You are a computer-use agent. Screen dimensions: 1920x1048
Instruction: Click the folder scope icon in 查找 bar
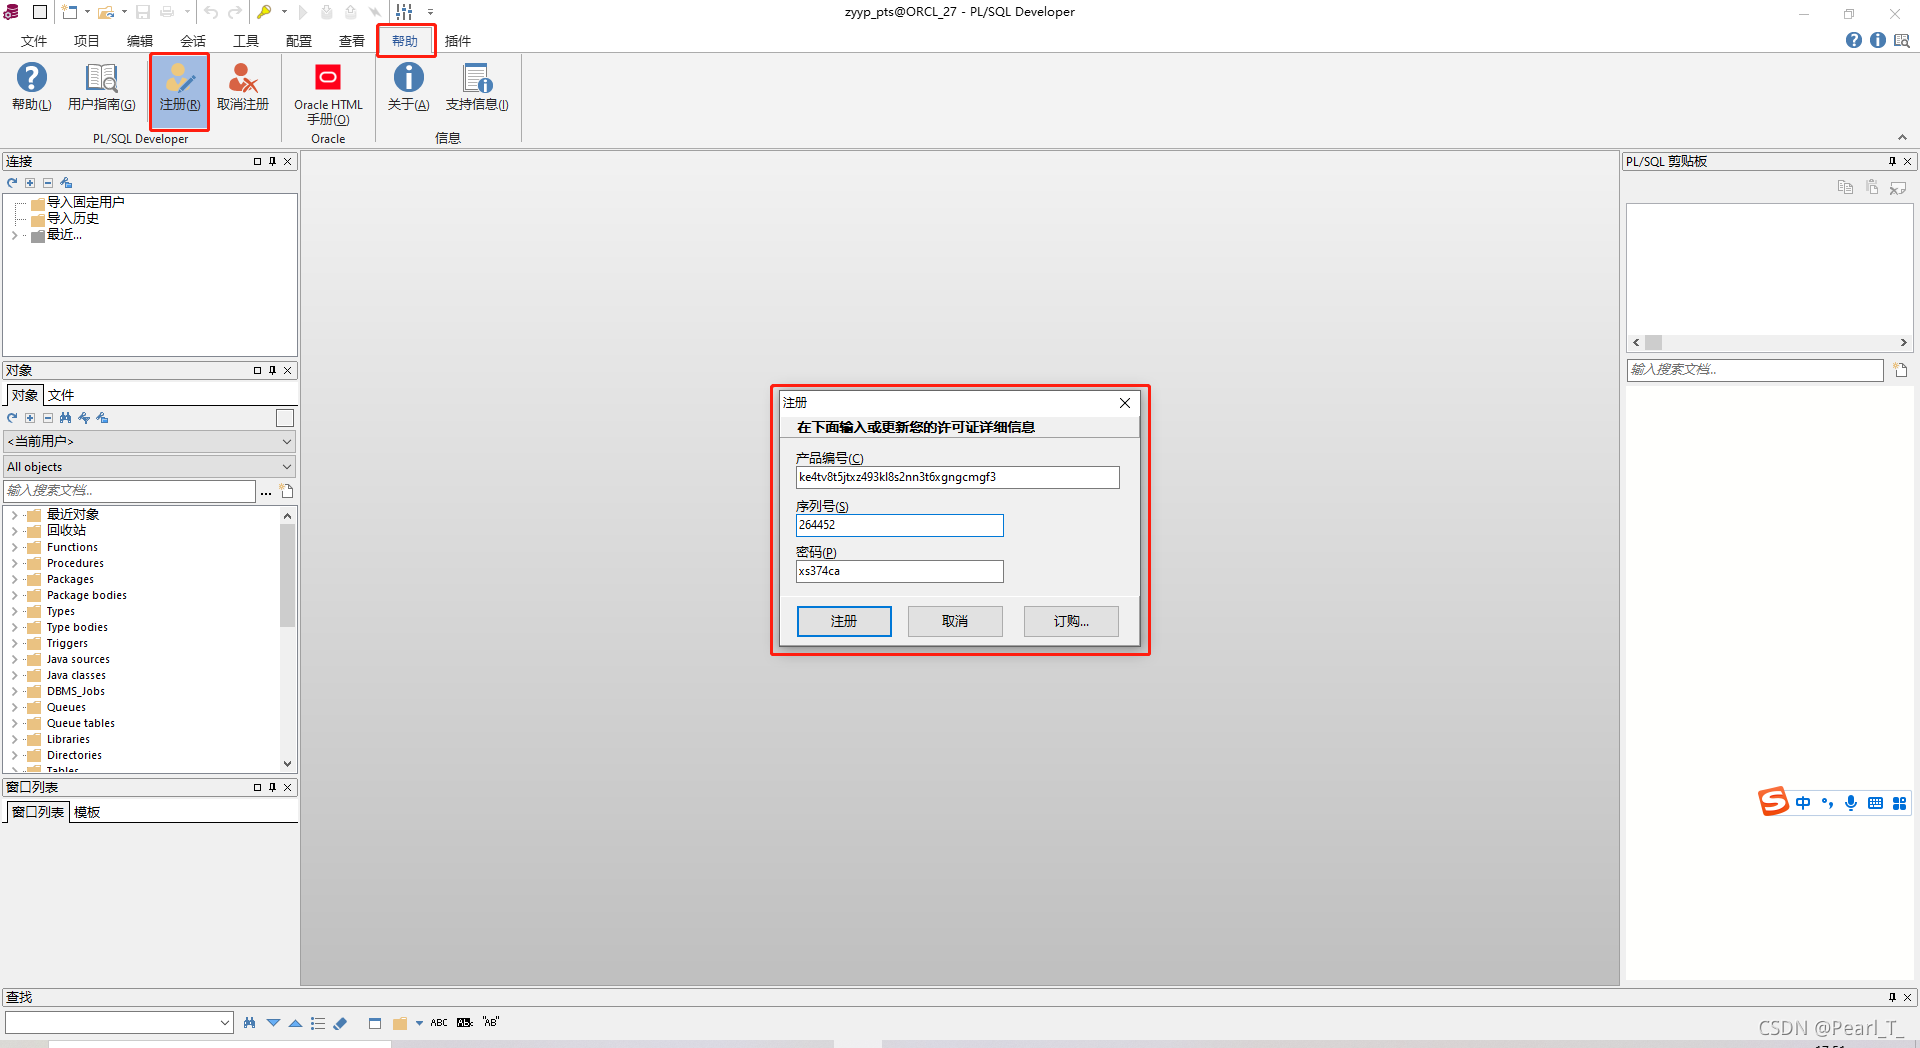pyautogui.click(x=400, y=1023)
